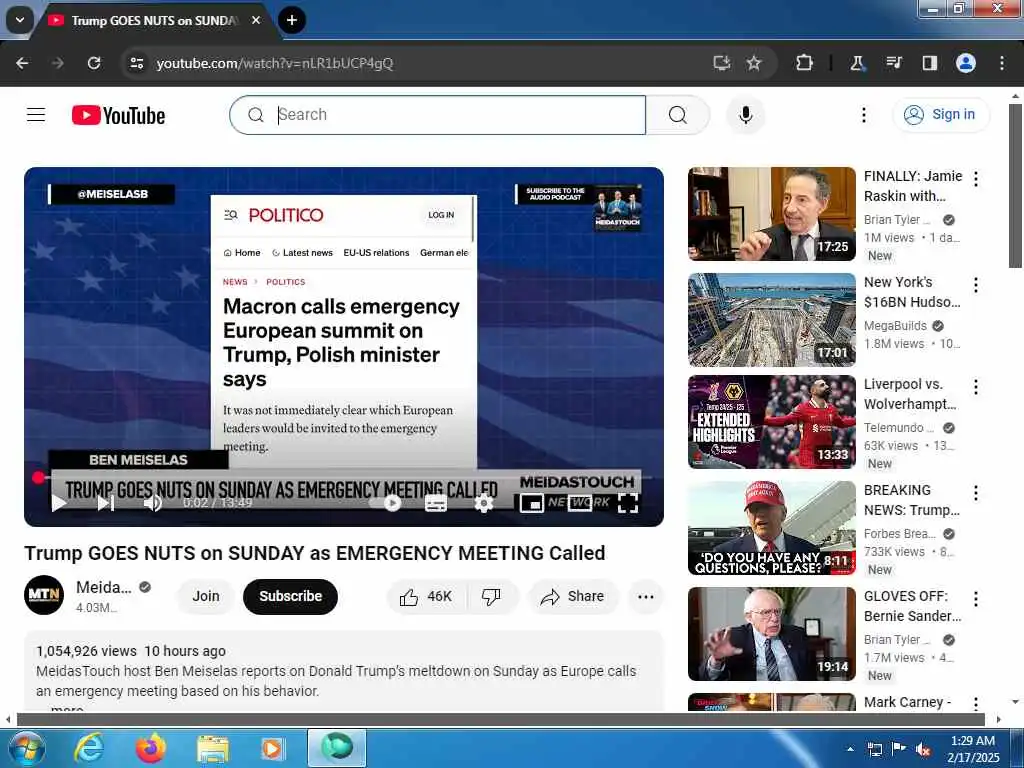This screenshot has height=768, width=1024.
Task: Open menu for Mark Carney video
Action: pos(975,703)
